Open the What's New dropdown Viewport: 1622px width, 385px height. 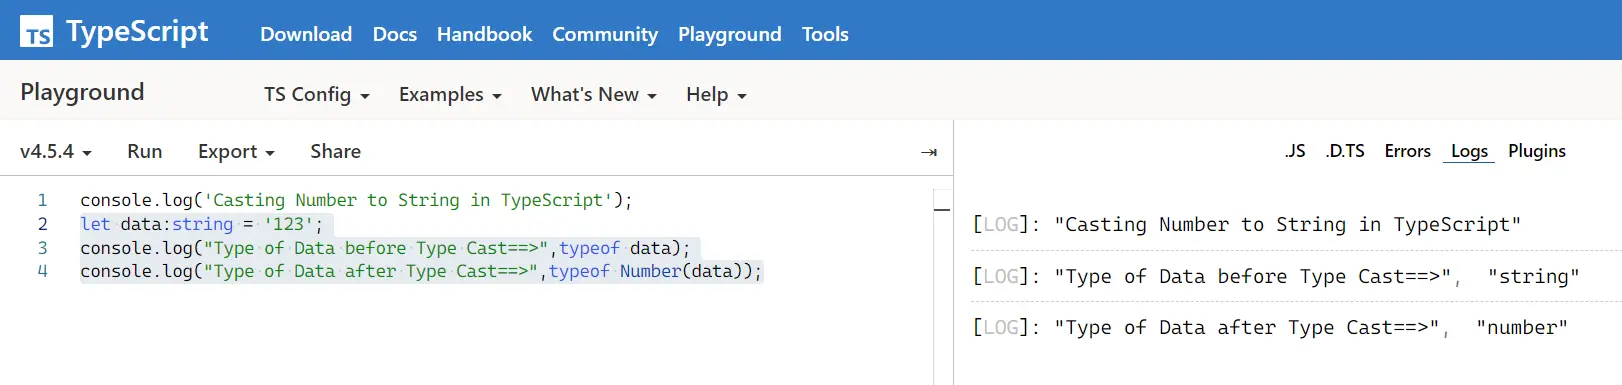(x=594, y=95)
